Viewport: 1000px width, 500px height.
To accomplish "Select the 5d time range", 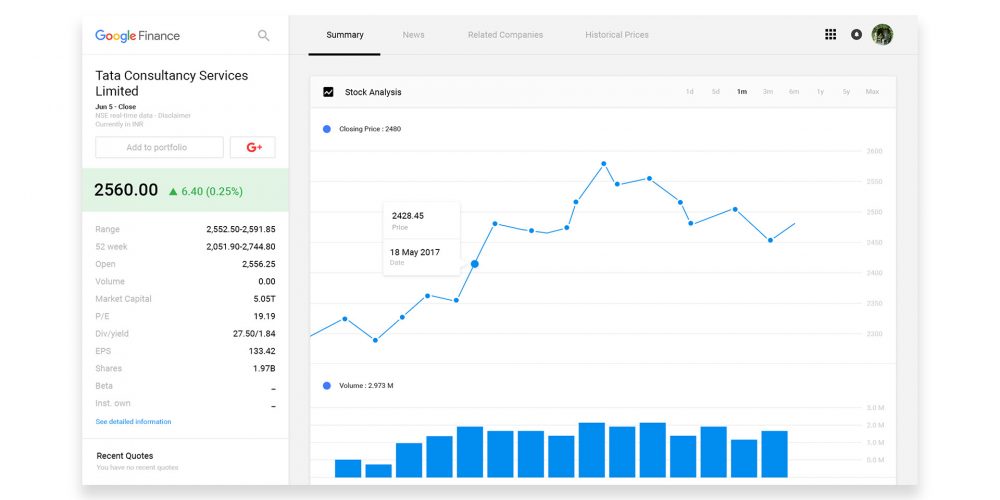I will tap(716, 92).
